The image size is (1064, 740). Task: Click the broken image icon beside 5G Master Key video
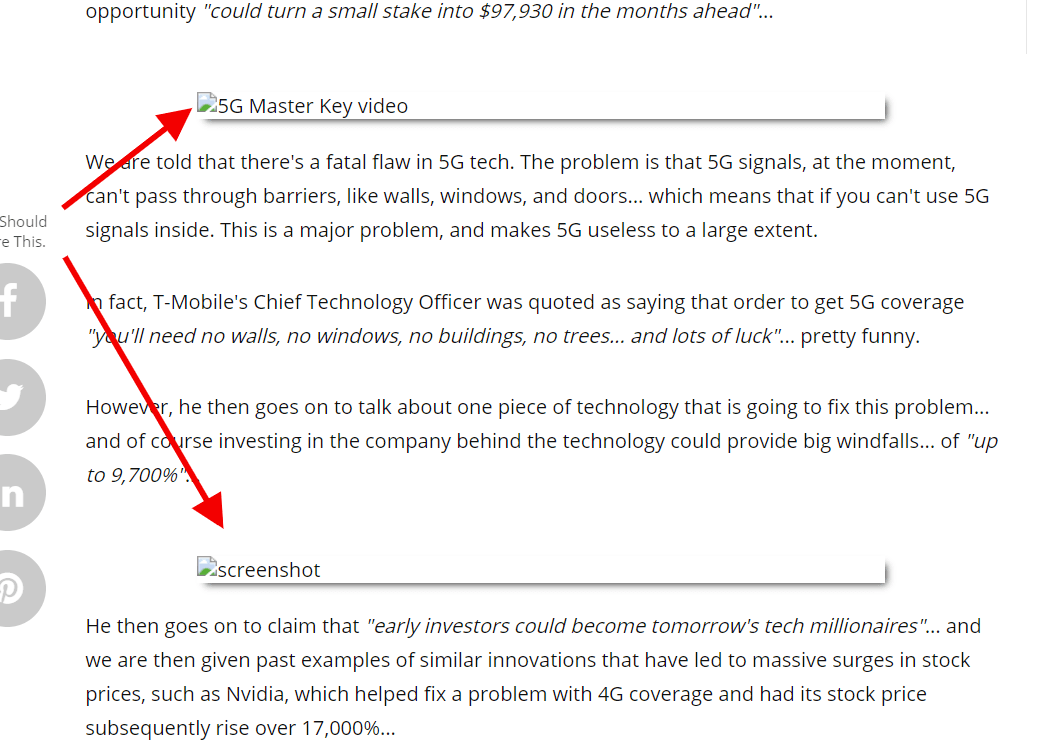click(x=207, y=104)
